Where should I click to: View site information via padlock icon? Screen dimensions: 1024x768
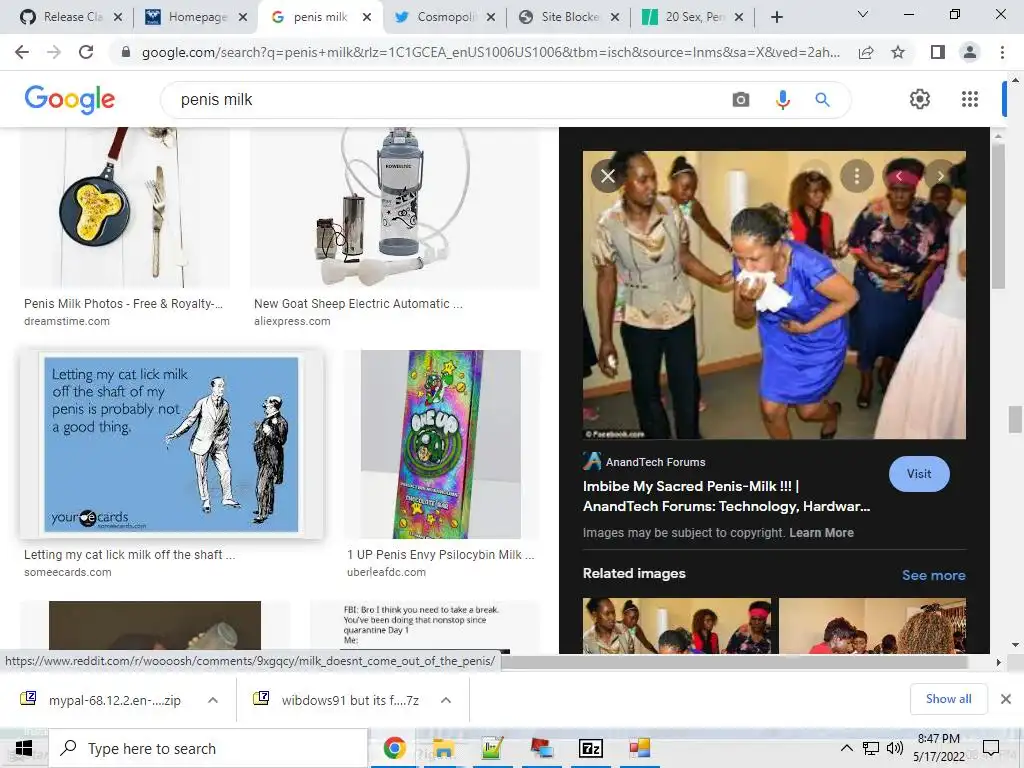tap(126, 52)
